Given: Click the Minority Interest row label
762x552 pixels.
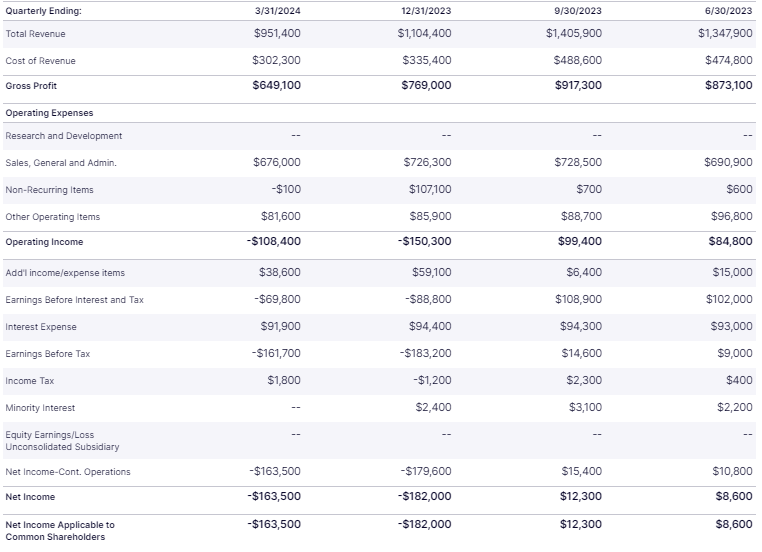Looking at the screenshot, I should (40, 408).
